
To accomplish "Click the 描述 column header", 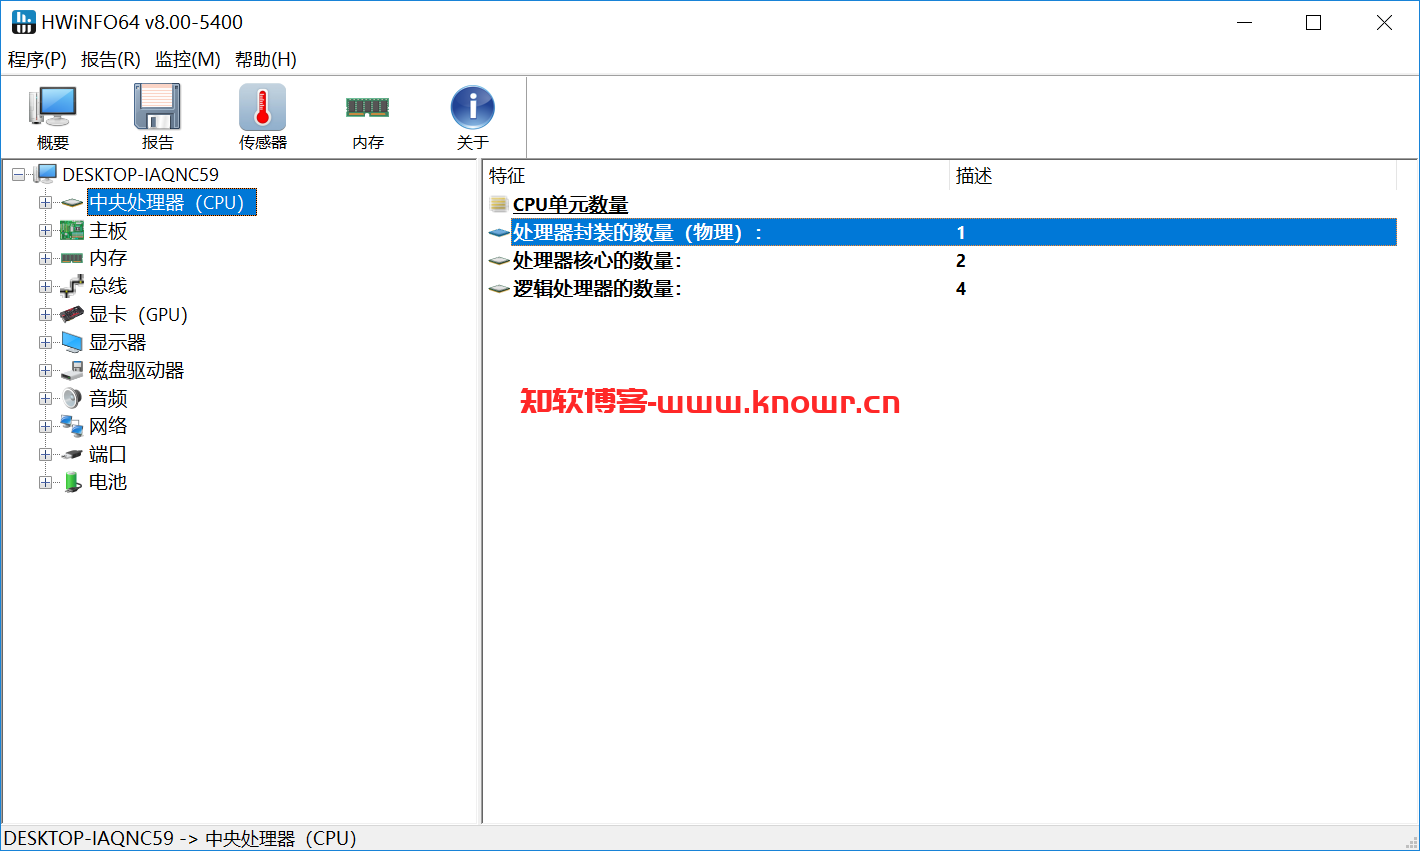I will point(1172,176).
